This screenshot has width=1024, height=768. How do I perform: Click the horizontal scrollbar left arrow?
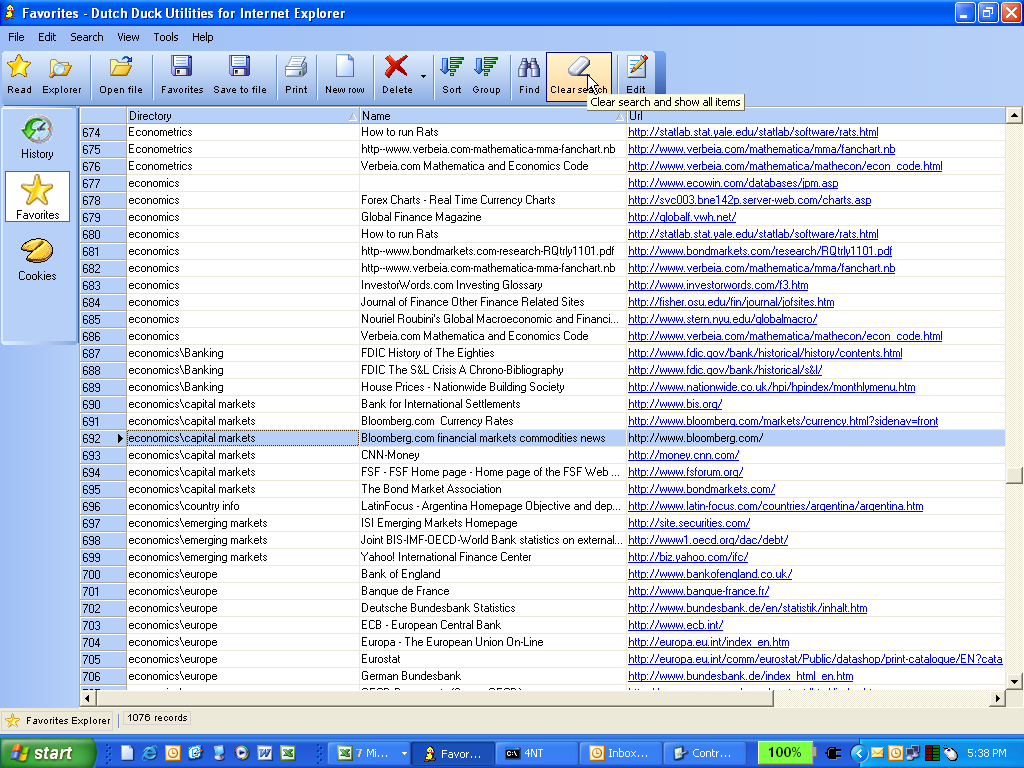coord(88,698)
